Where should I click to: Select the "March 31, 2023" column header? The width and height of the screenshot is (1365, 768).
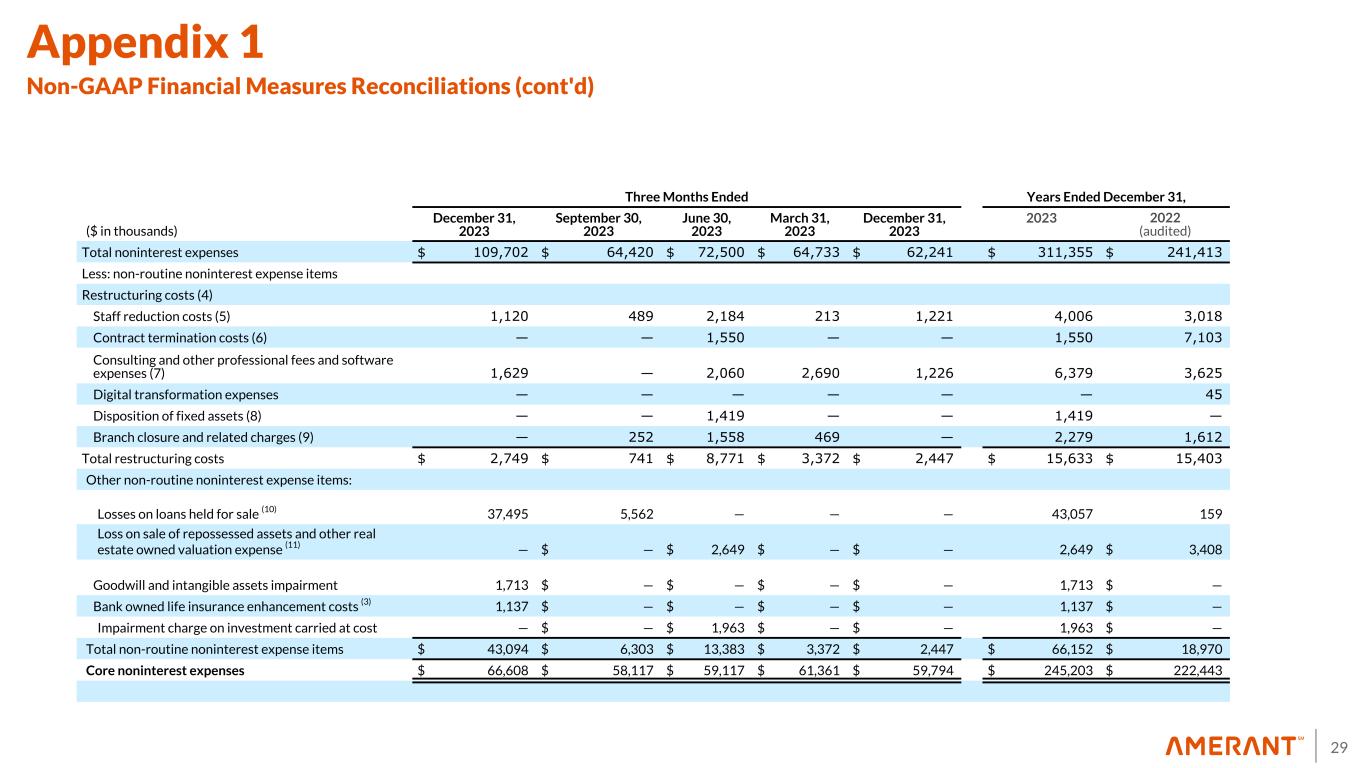(x=799, y=222)
